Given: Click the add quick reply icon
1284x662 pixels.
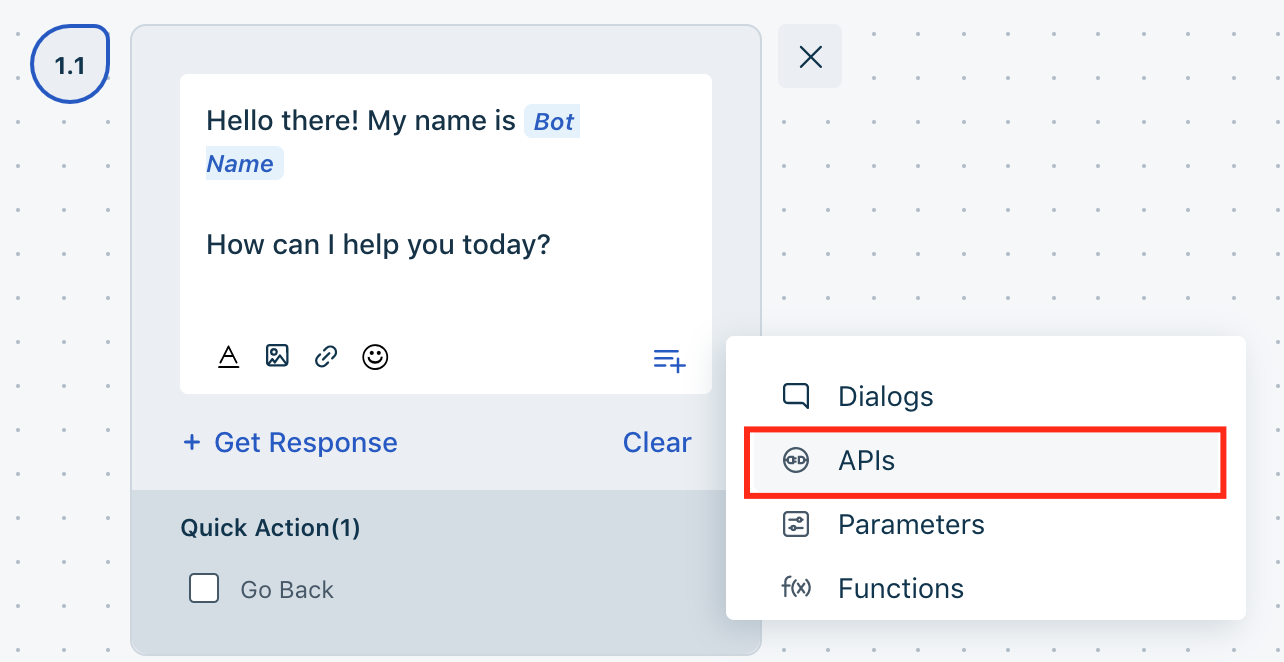Looking at the screenshot, I should point(668,360).
